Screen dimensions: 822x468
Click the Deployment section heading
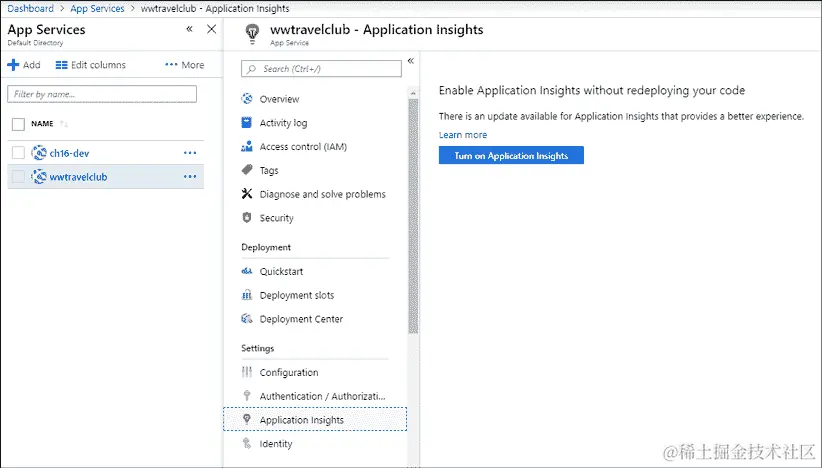click(x=266, y=247)
